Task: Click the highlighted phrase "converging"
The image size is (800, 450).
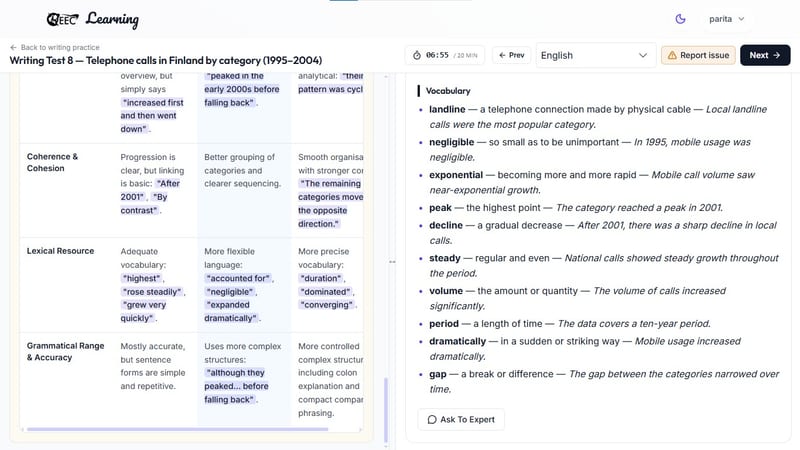Action: pyautogui.click(x=327, y=305)
